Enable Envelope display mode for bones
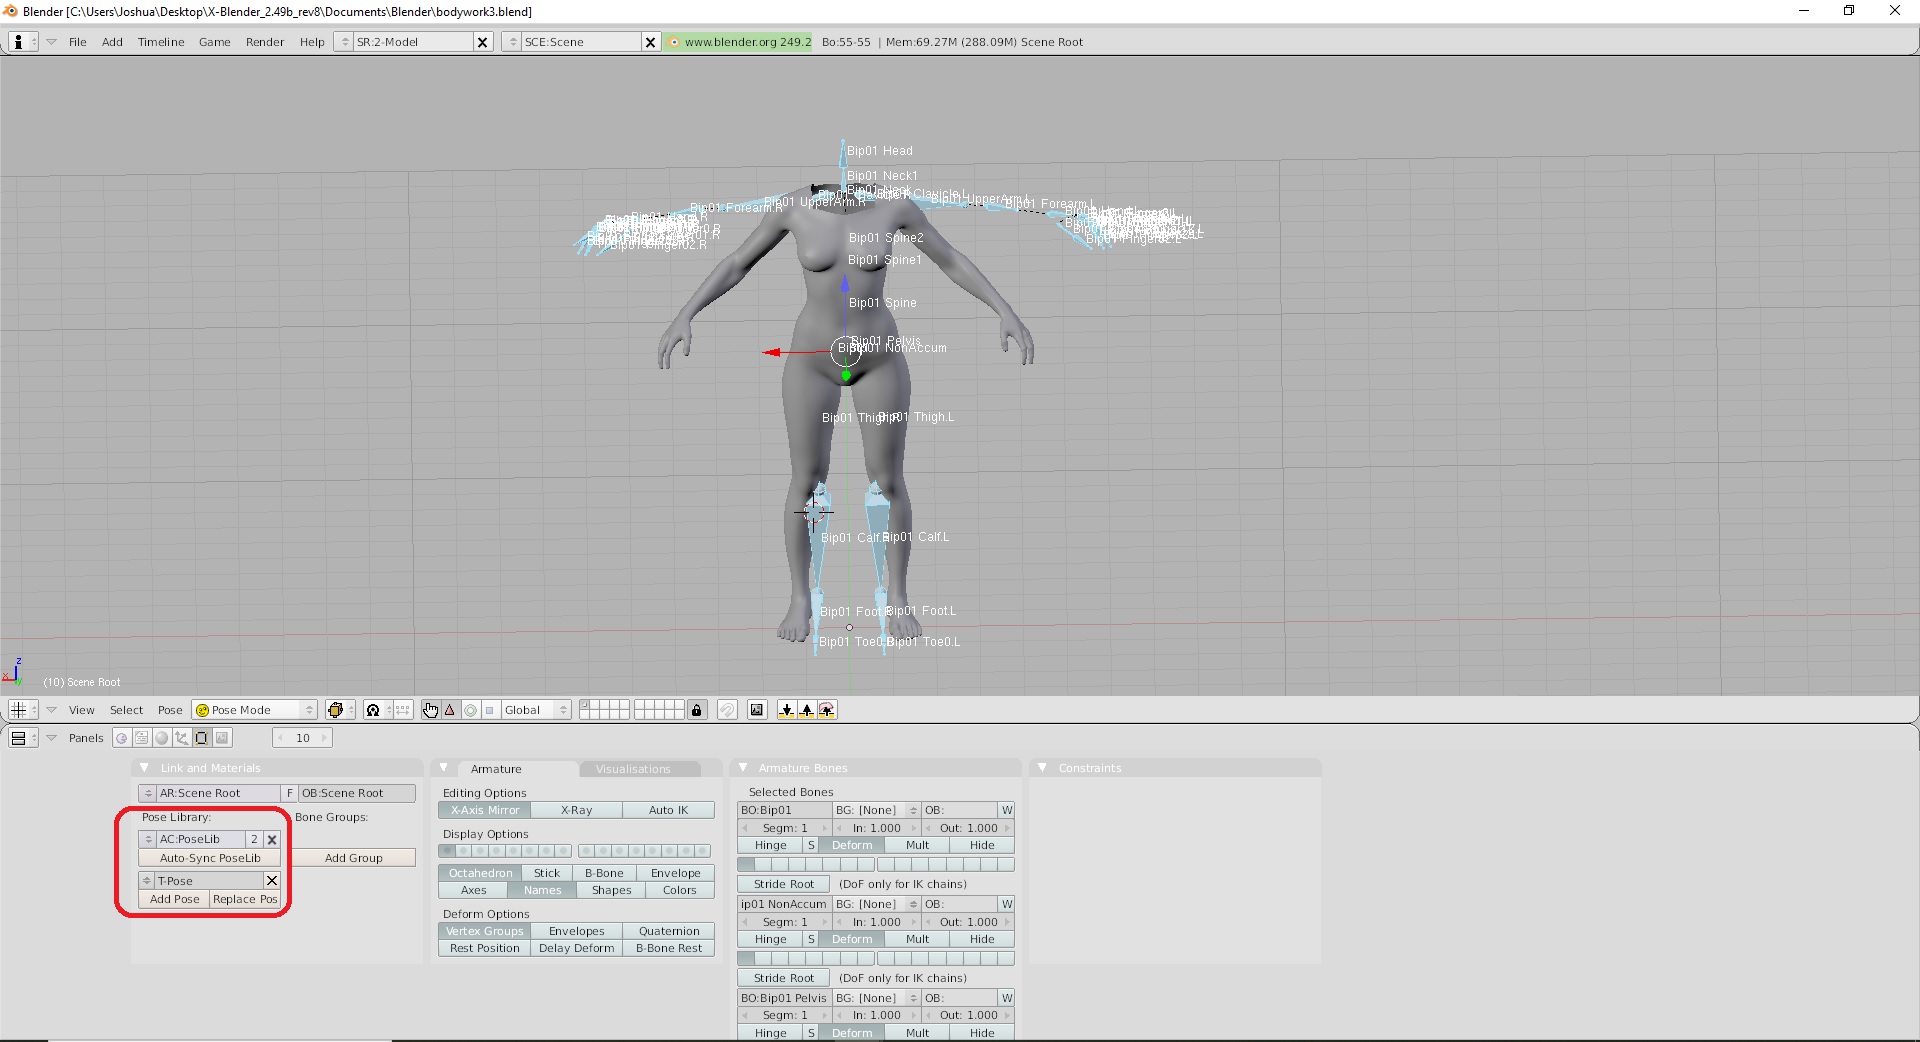 [x=675, y=872]
